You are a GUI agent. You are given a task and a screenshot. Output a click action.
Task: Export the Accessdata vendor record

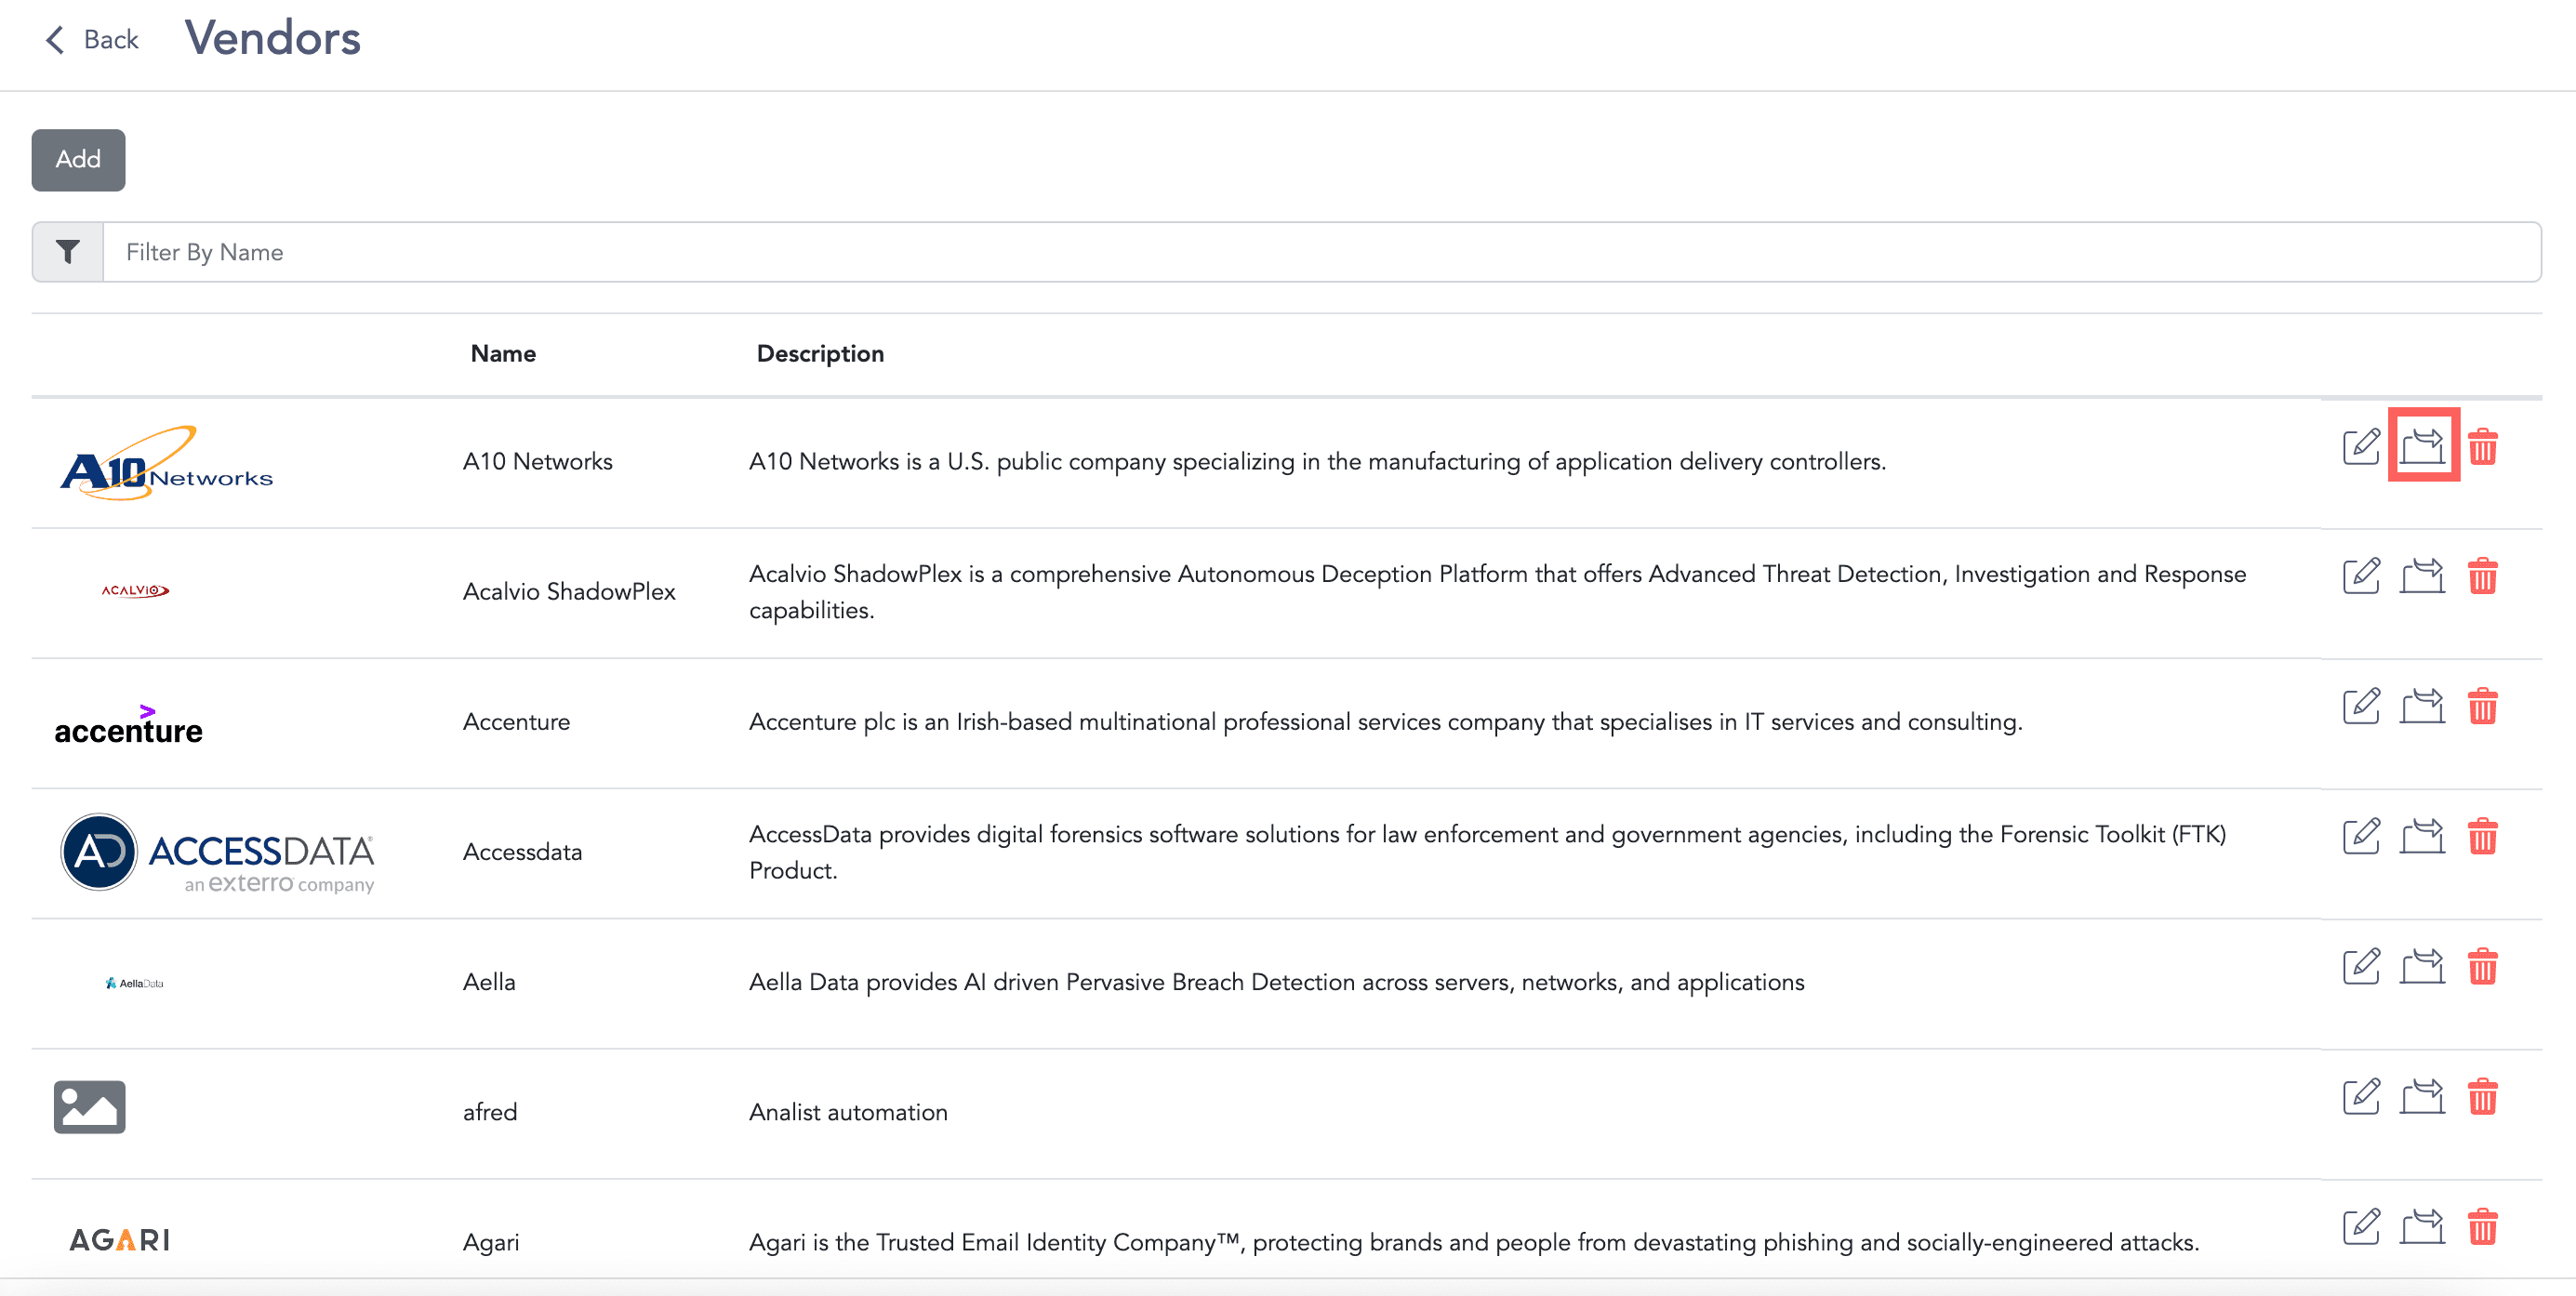click(x=2423, y=836)
